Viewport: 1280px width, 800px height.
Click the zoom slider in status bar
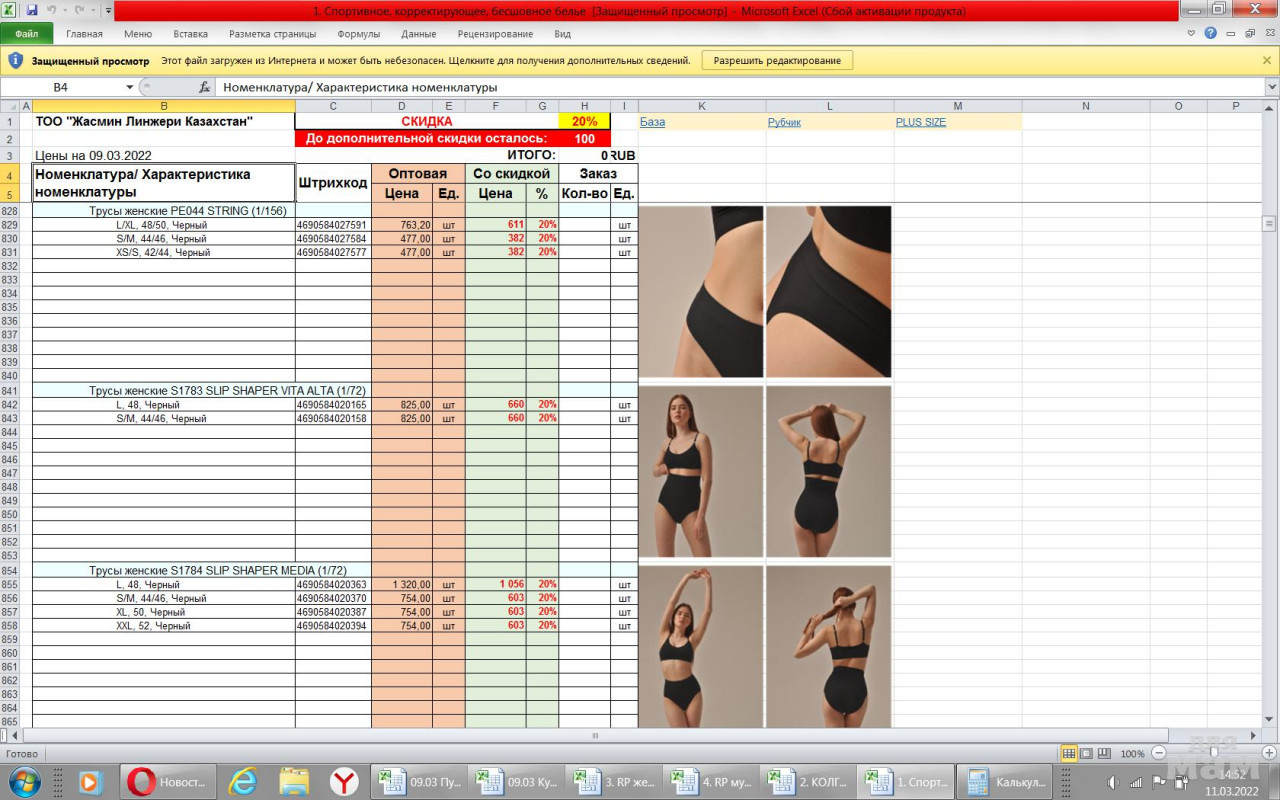tap(1214, 753)
